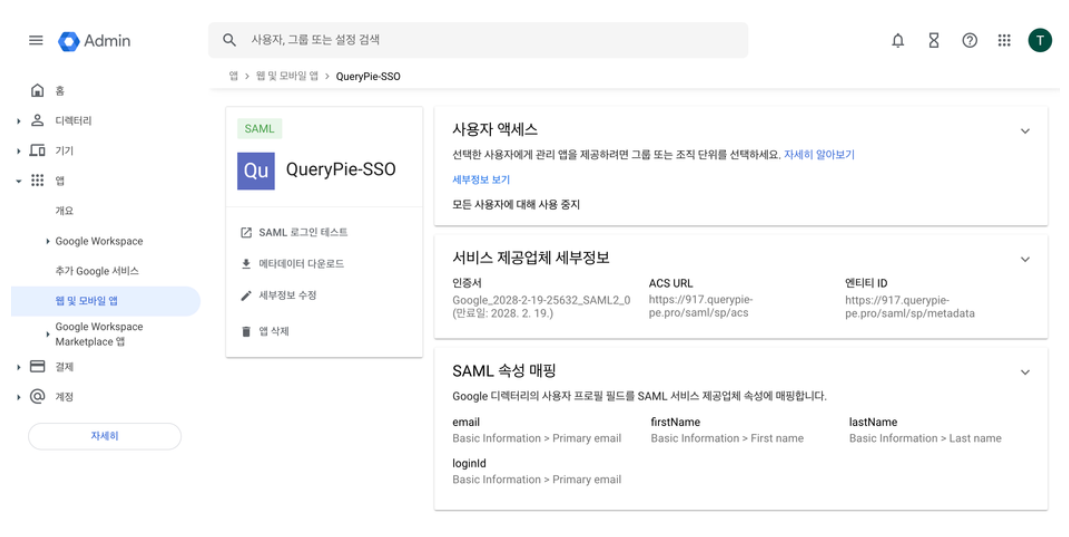Click the trash delete app icon

click(246, 331)
